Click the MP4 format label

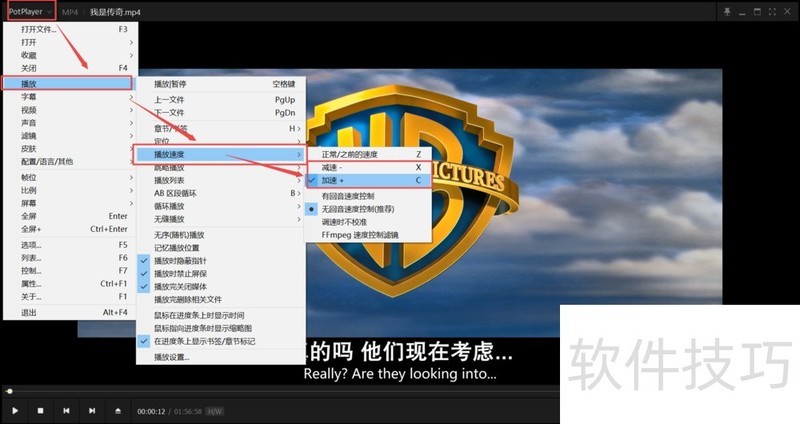pyautogui.click(x=70, y=12)
